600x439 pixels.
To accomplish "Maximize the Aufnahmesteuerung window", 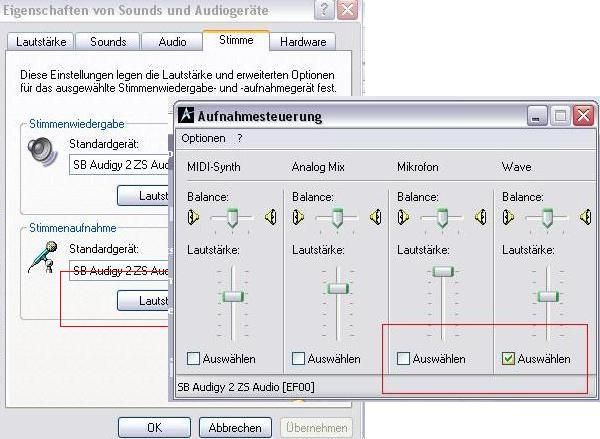I will (x=561, y=116).
